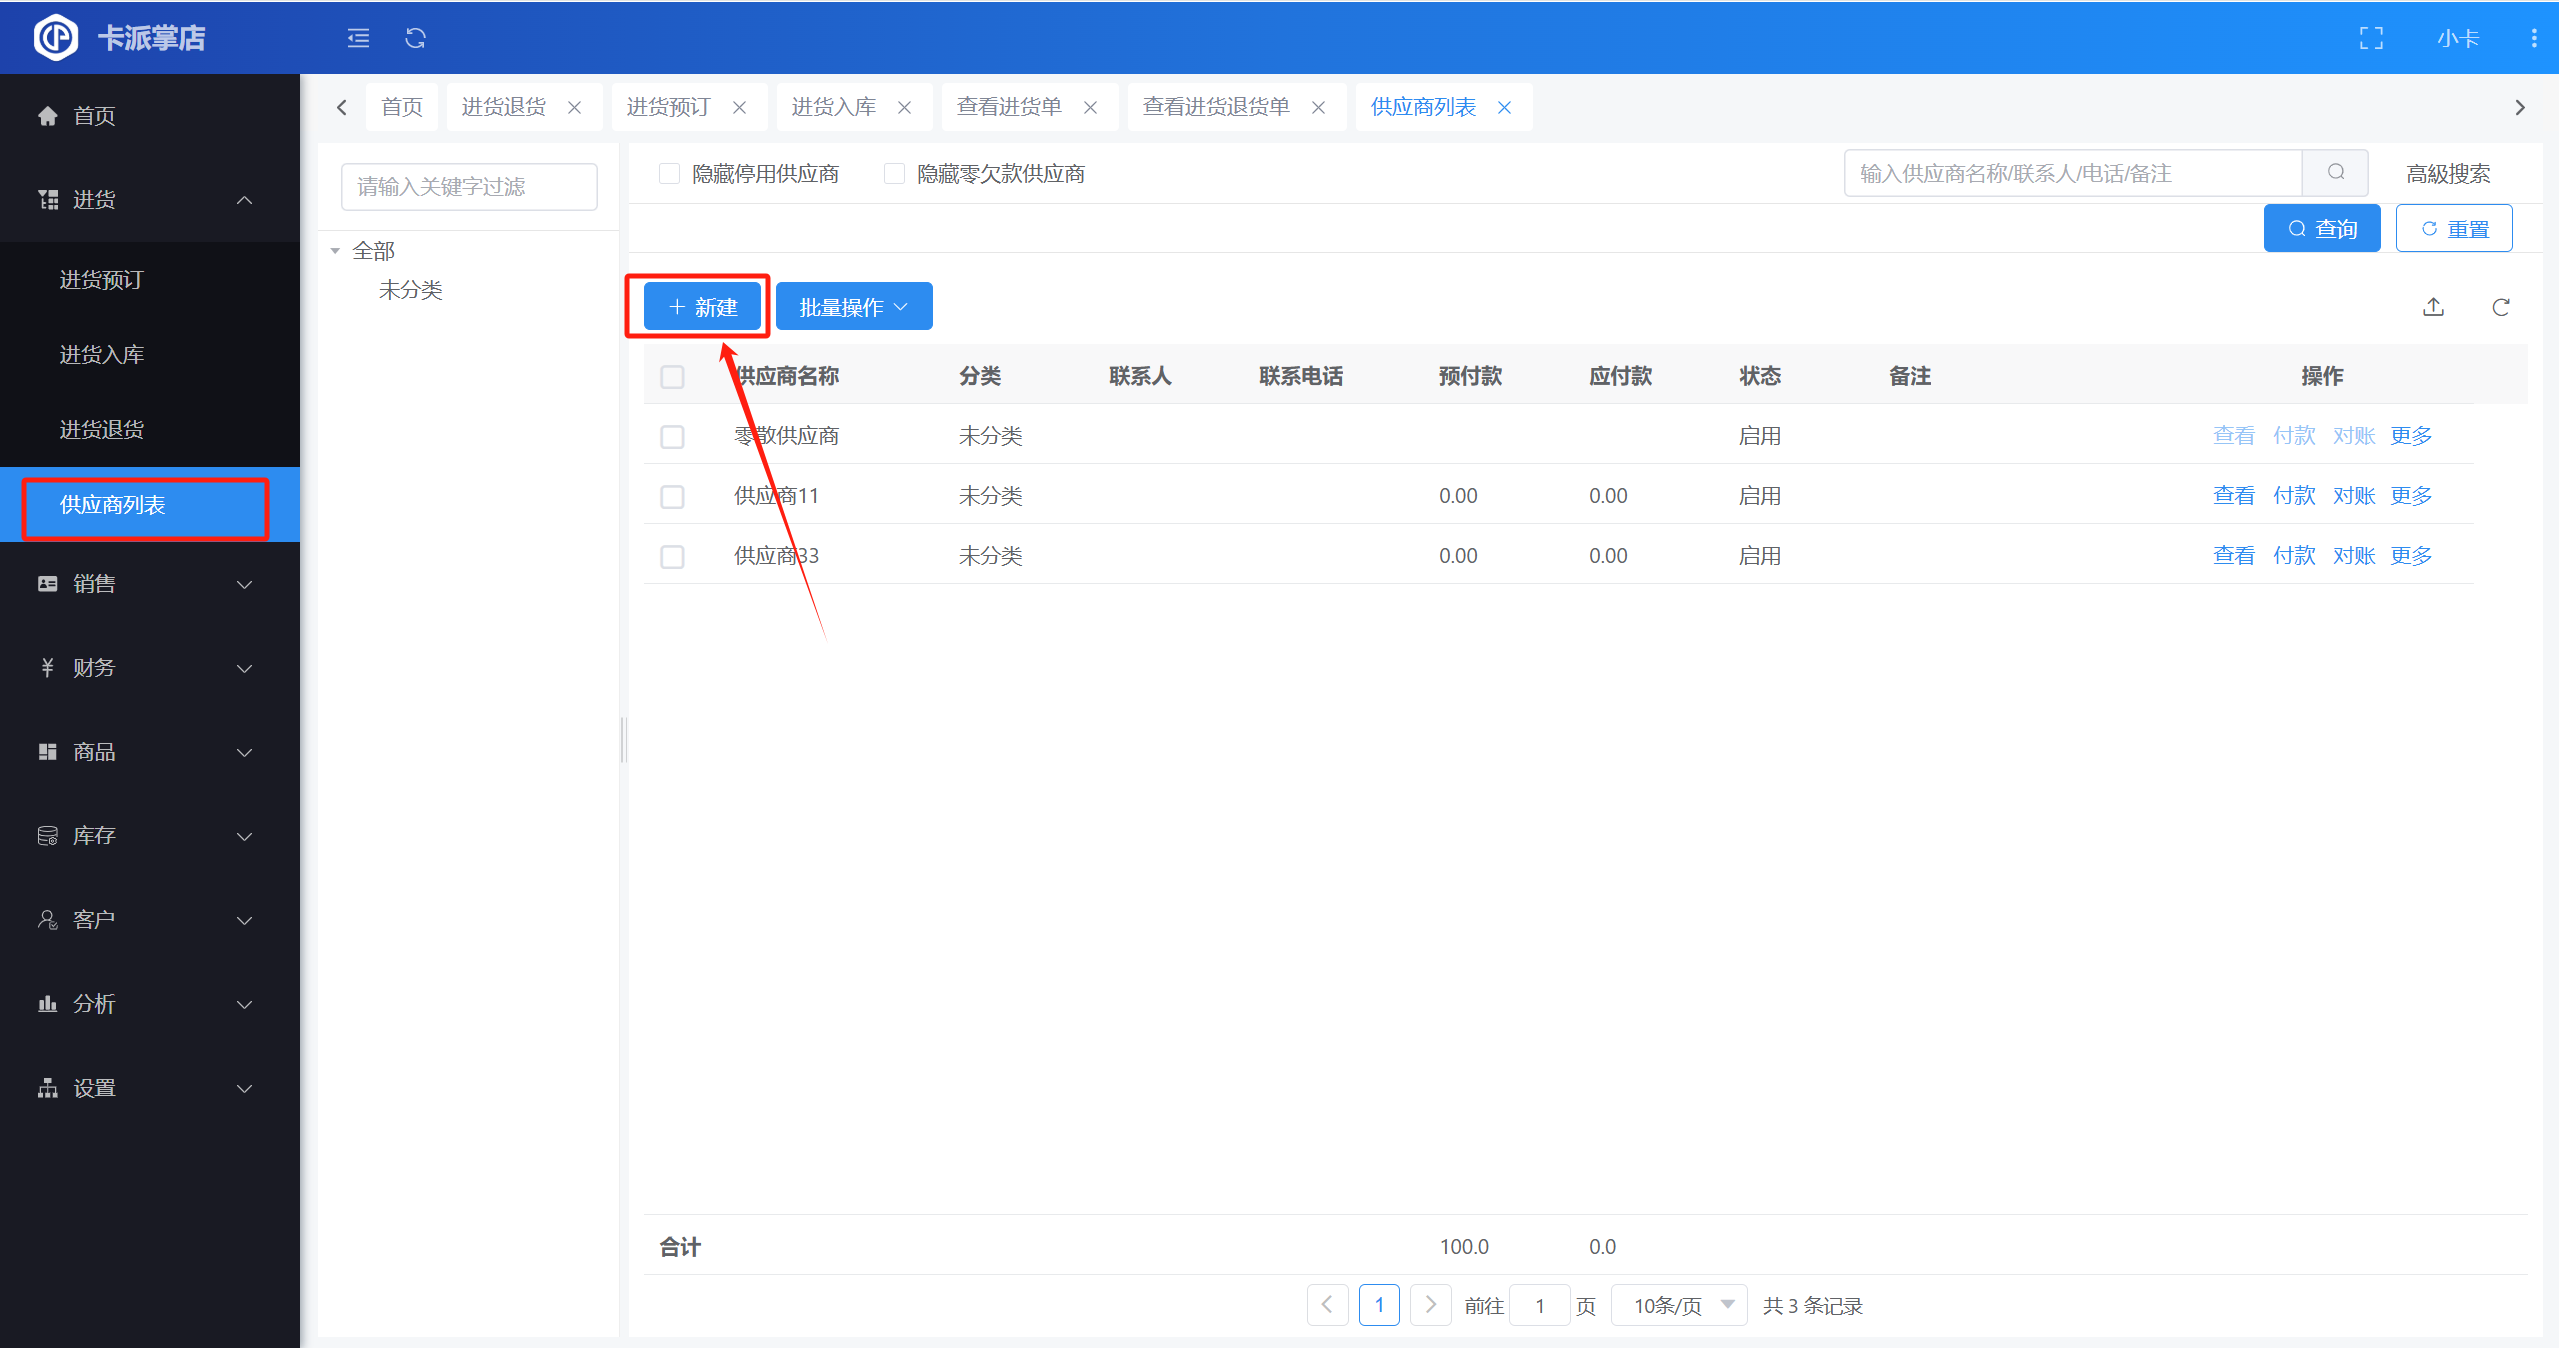The width and height of the screenshot is (2559, 1348).
Task: Open the 10条/页 page size selector
Action: pyautogui.click(x=1680, y=1305)
